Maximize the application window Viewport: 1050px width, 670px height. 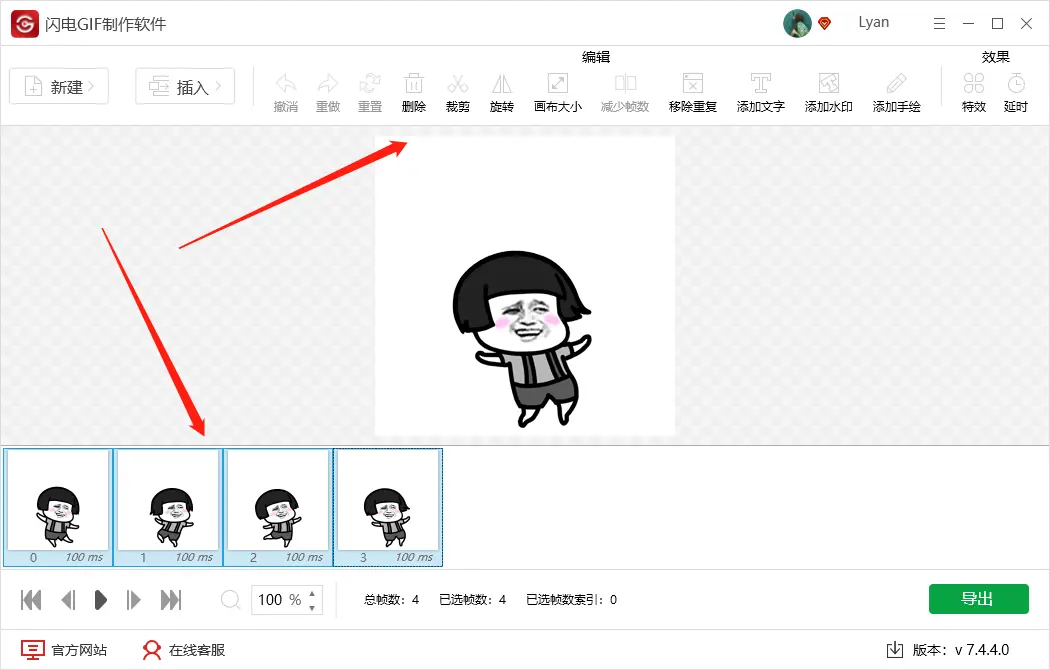click(997, 24)
